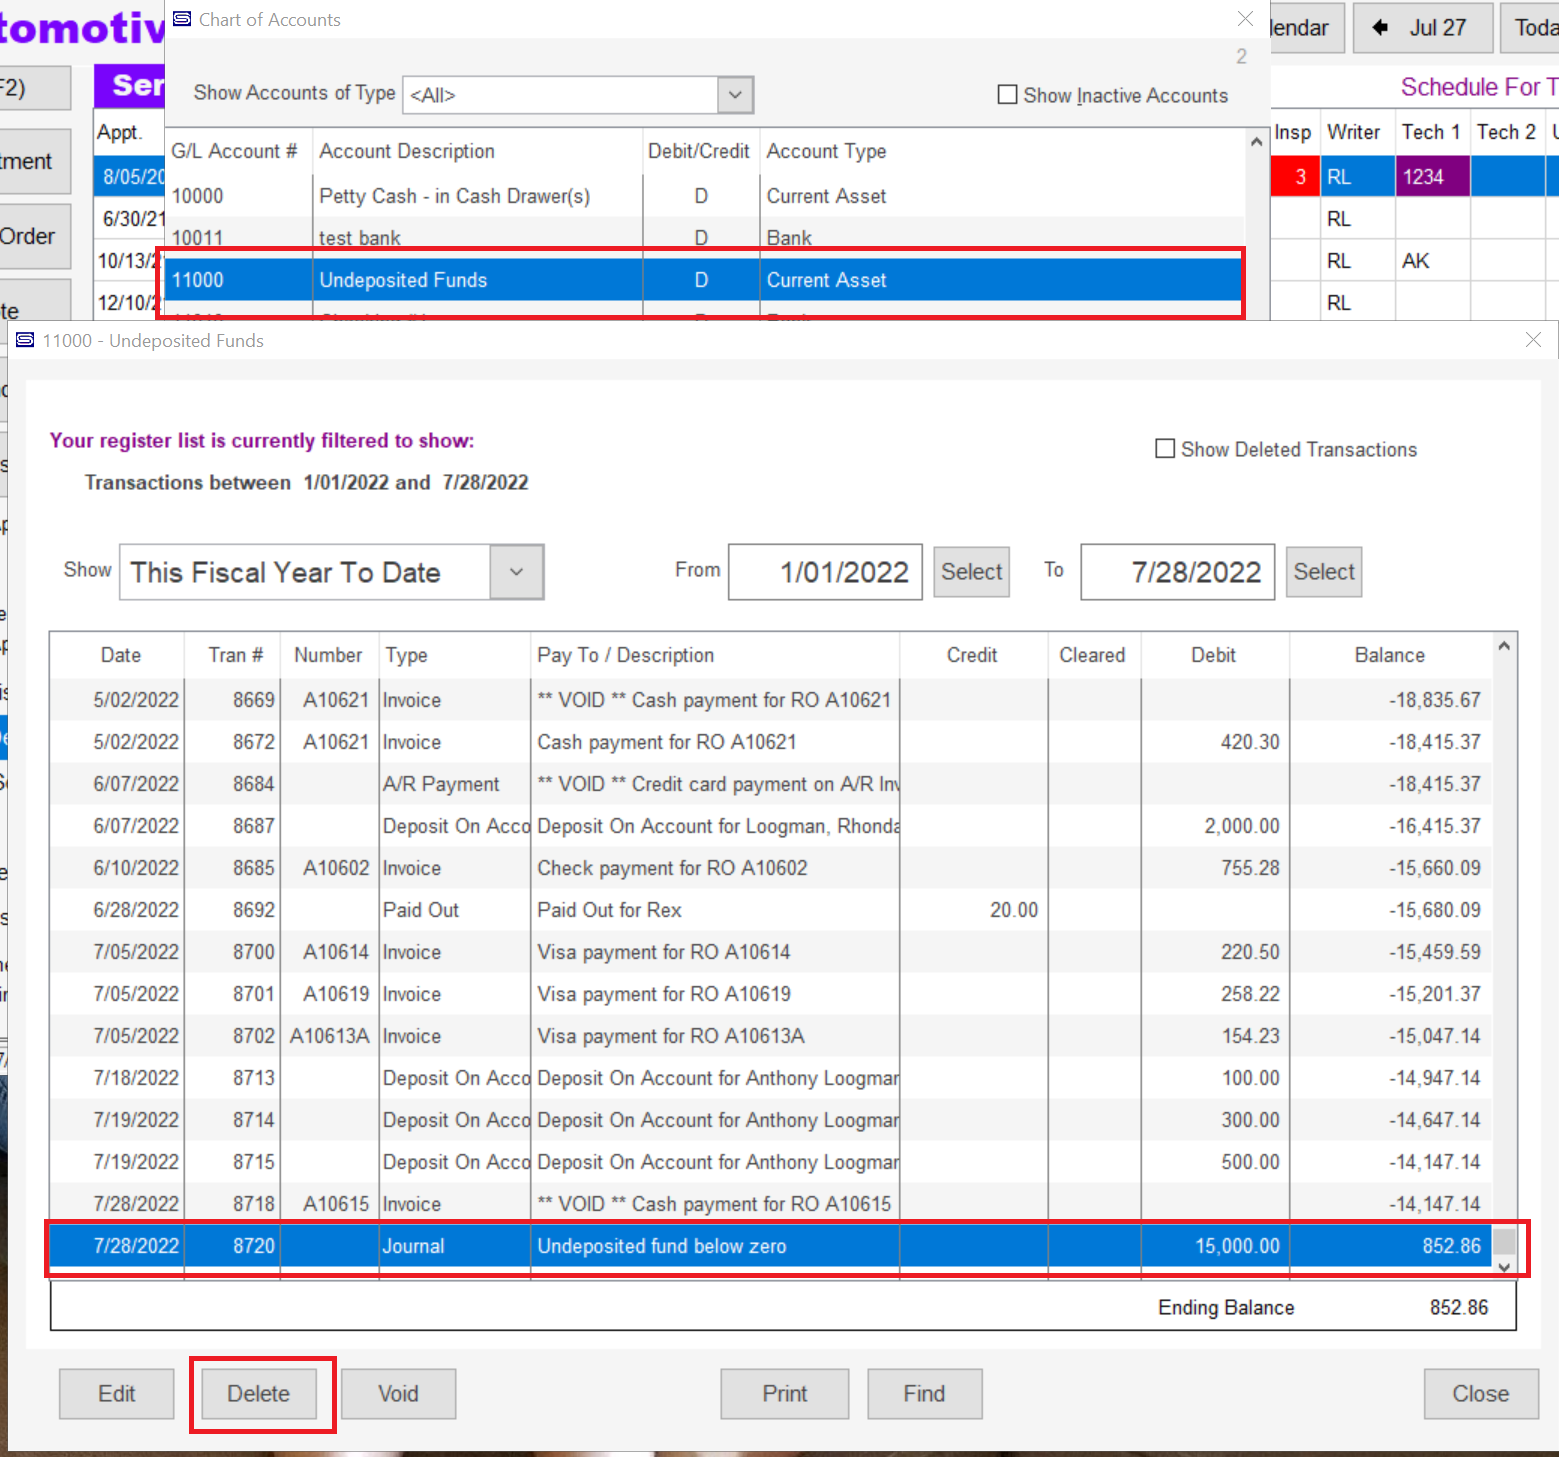Delete the selected journal transaction
1559x1457 pixels.
tap(259, 1394)
